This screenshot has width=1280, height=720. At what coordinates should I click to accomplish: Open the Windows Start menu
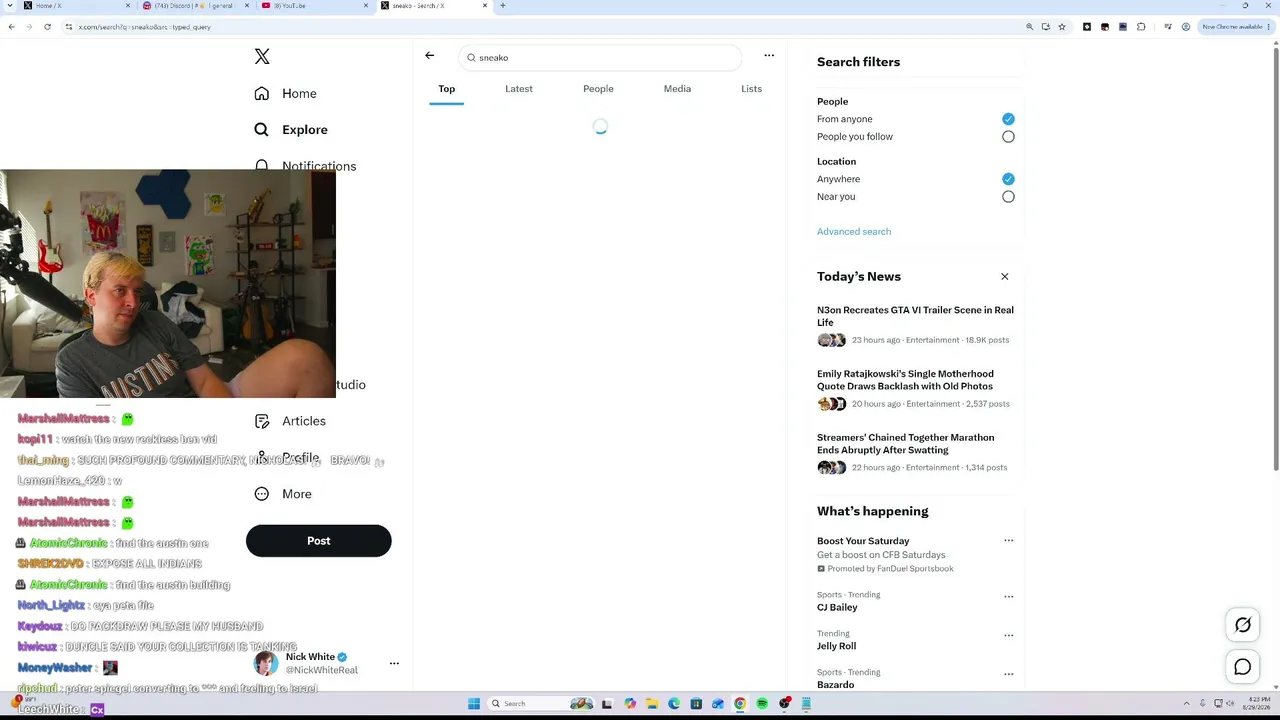(x=474, y=704)
